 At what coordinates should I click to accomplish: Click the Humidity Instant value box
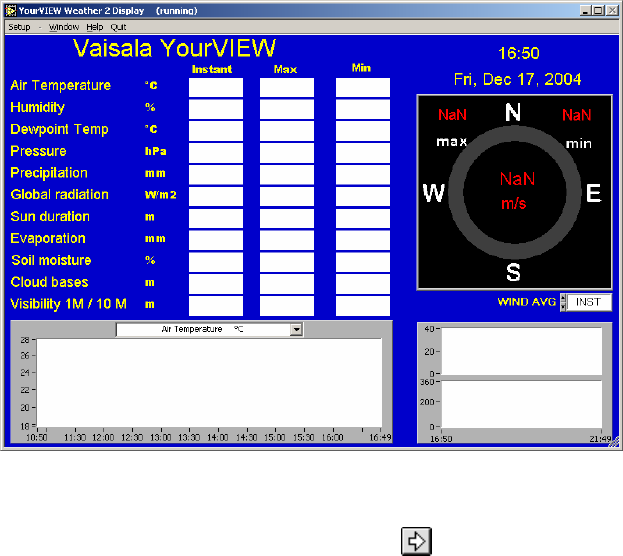coord(216,109)
